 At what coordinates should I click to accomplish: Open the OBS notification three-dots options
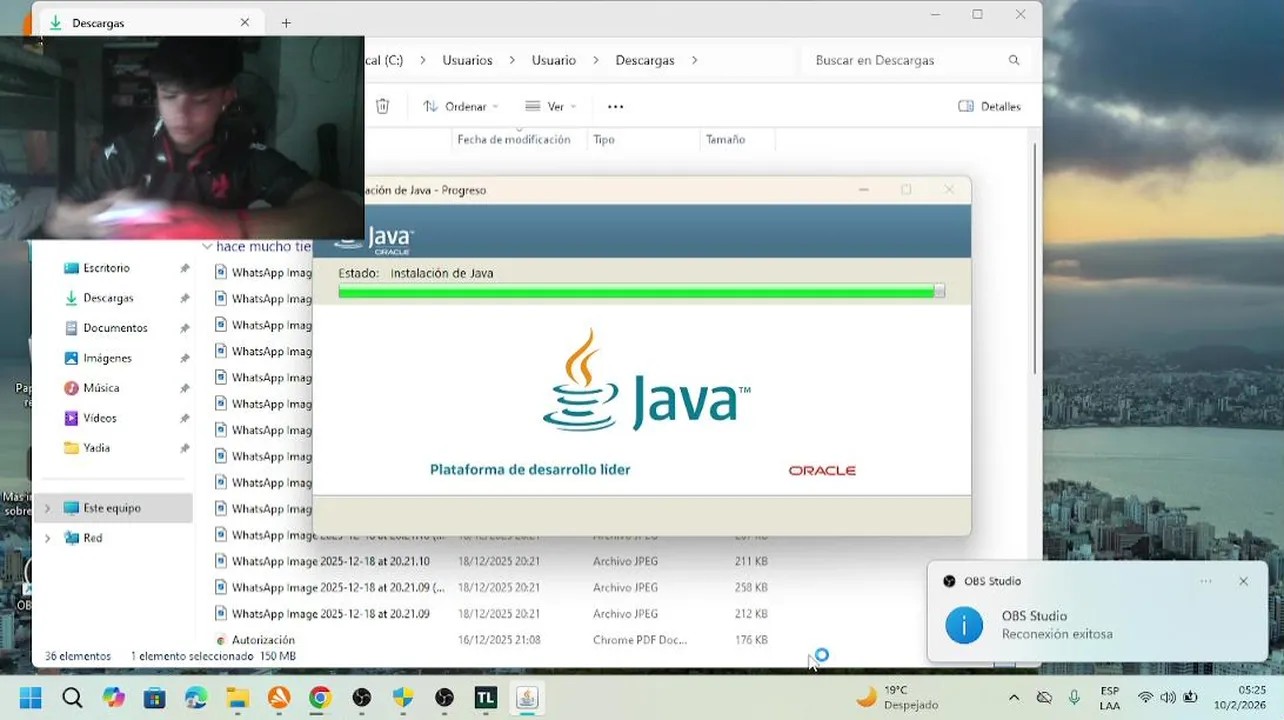pyautogui.click(x=1206, y=581)
